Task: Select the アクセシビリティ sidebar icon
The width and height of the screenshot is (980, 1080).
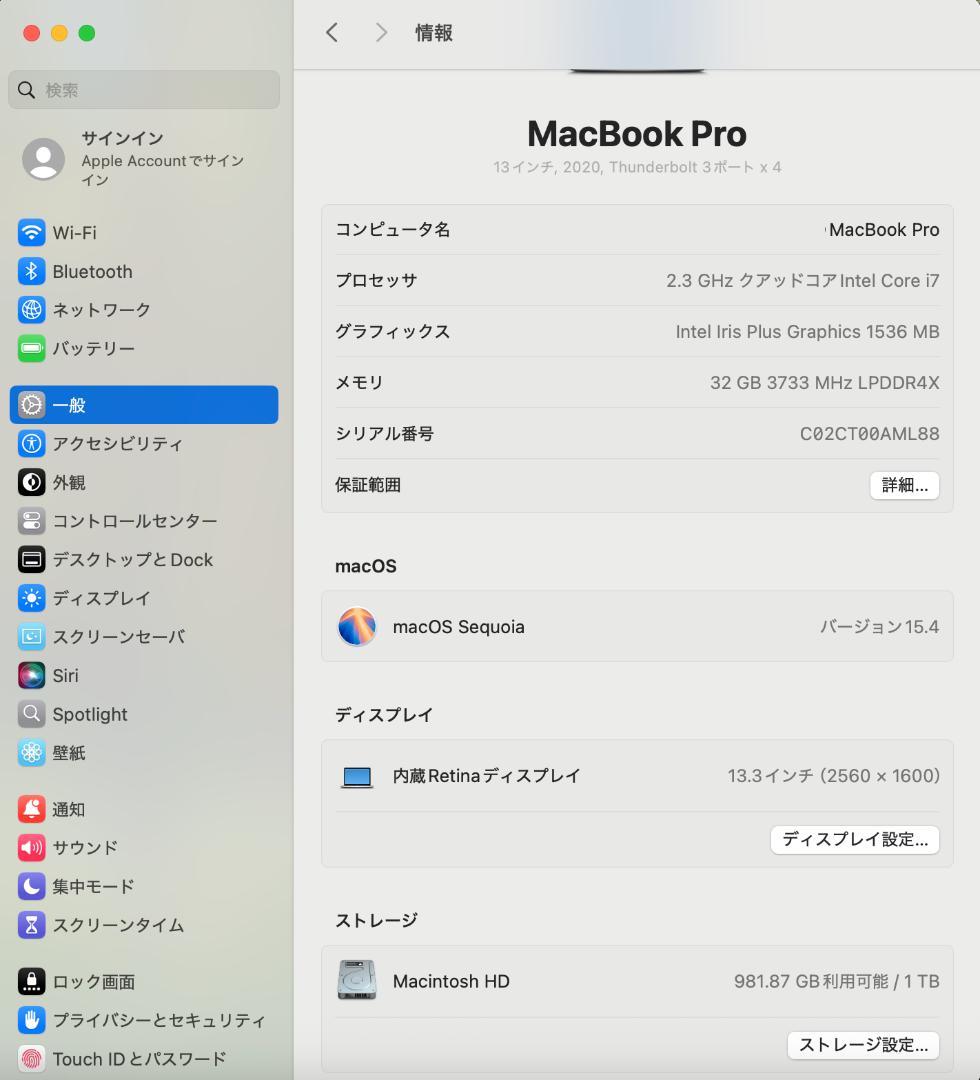Action: (28, 444)
